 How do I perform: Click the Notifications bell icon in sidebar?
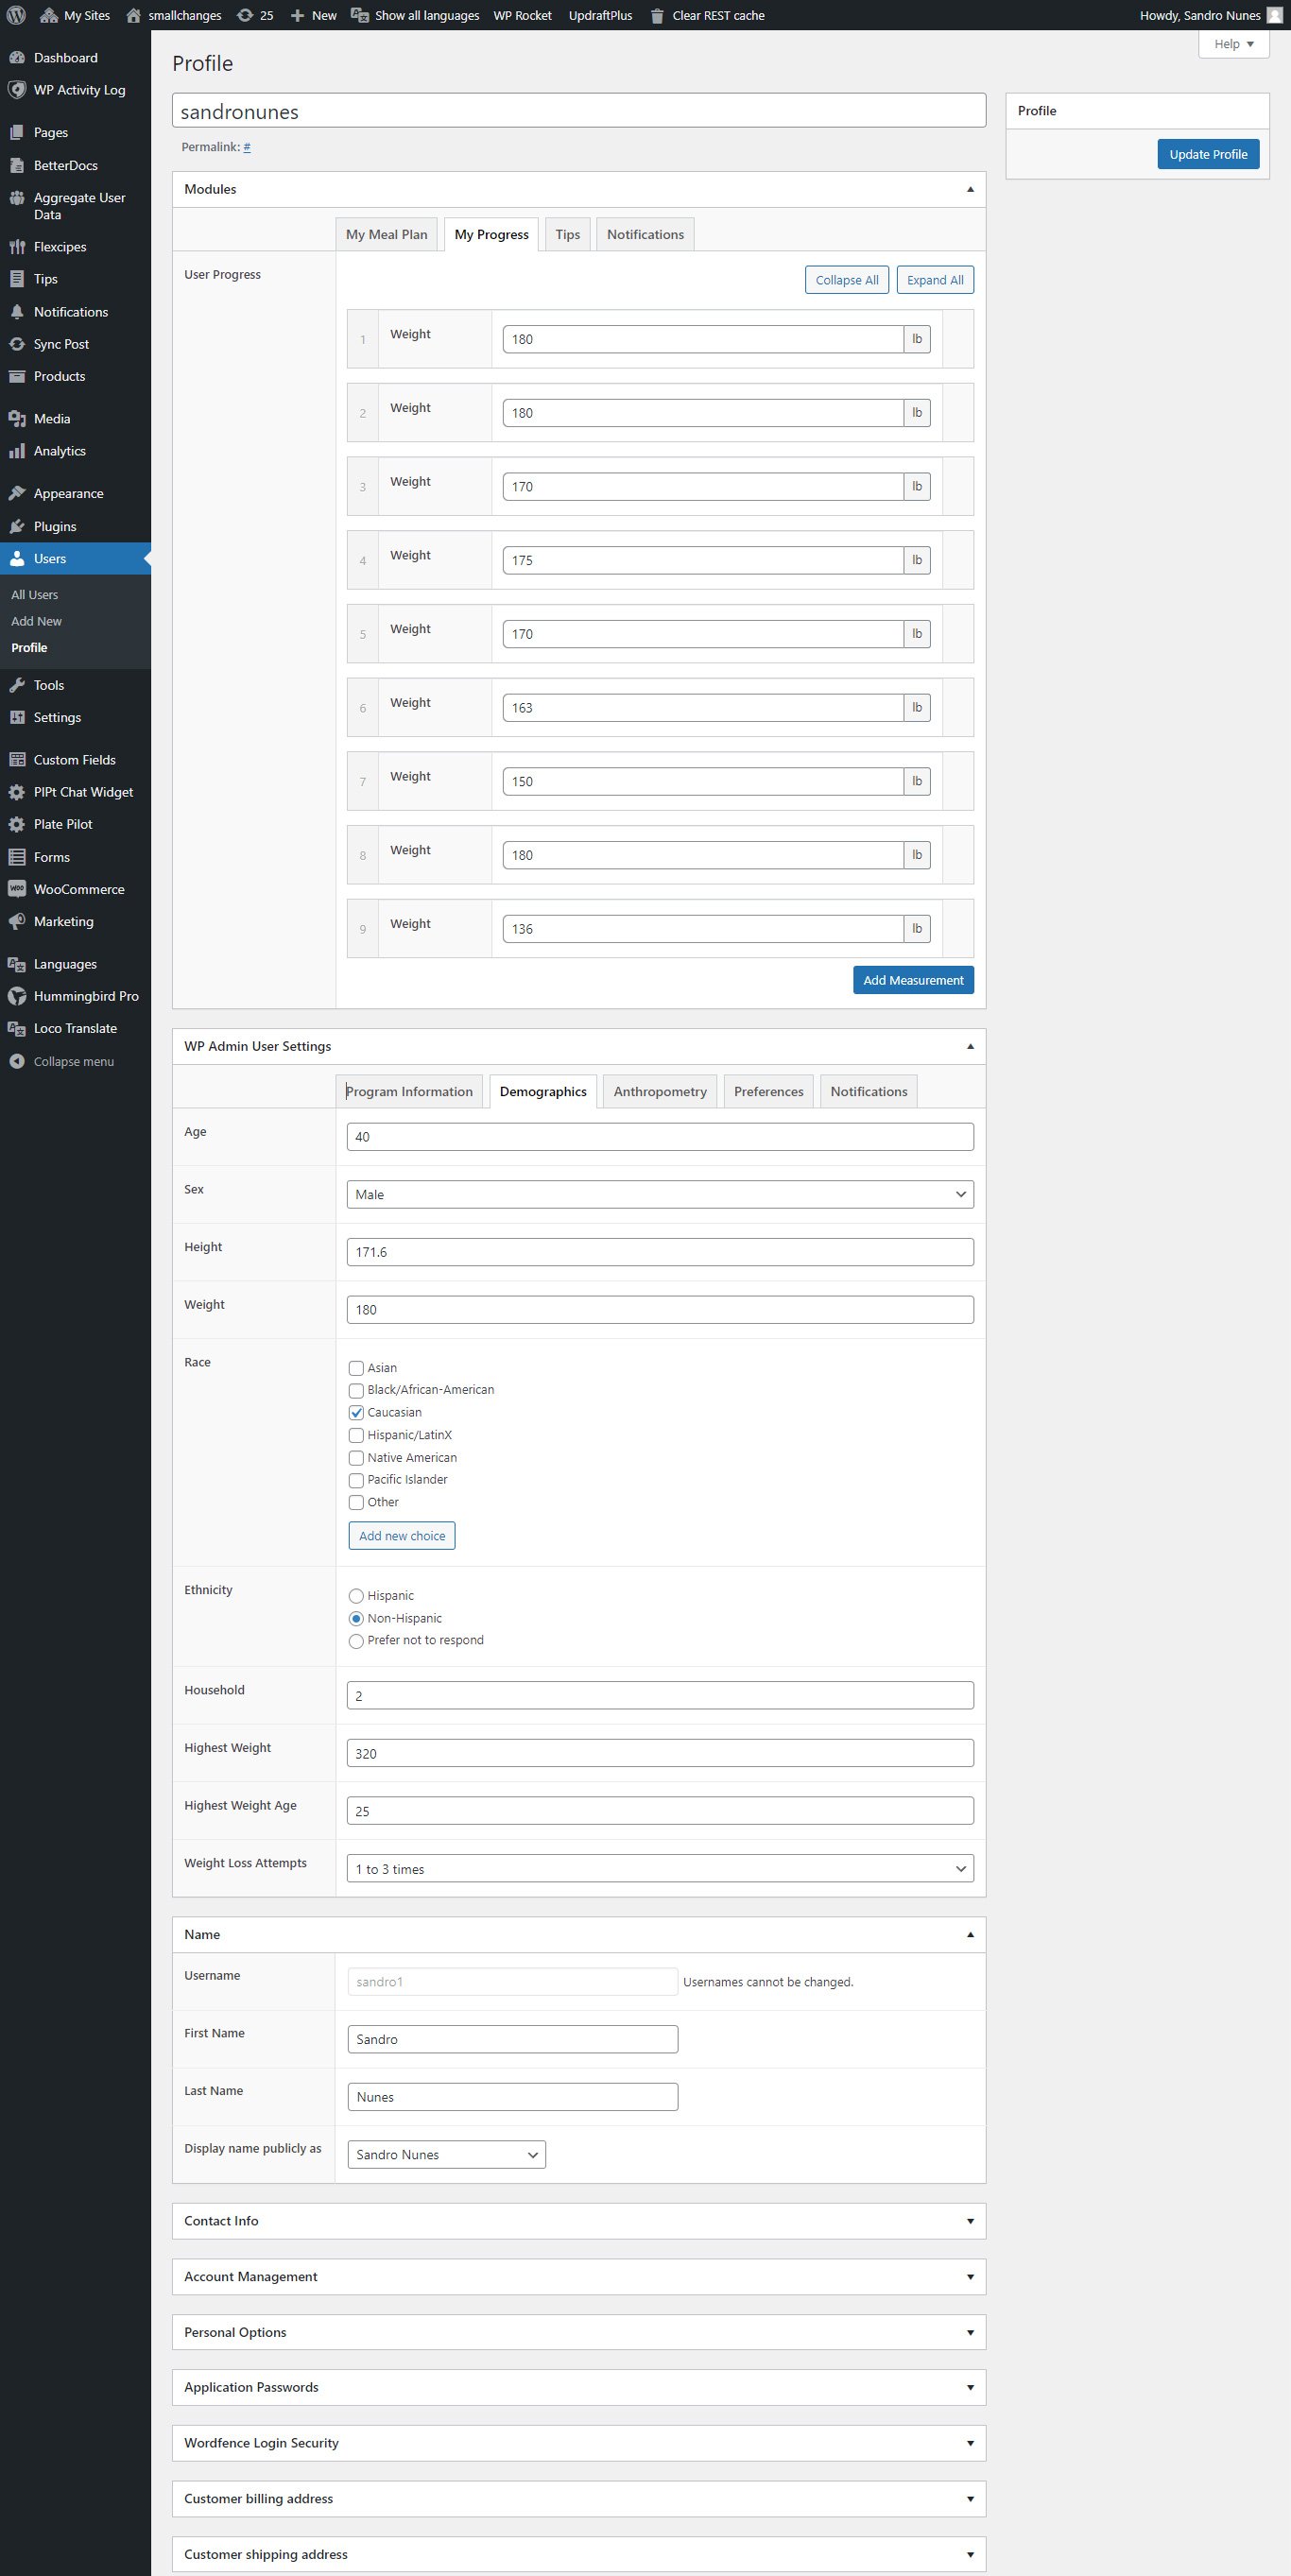[17, 312]
